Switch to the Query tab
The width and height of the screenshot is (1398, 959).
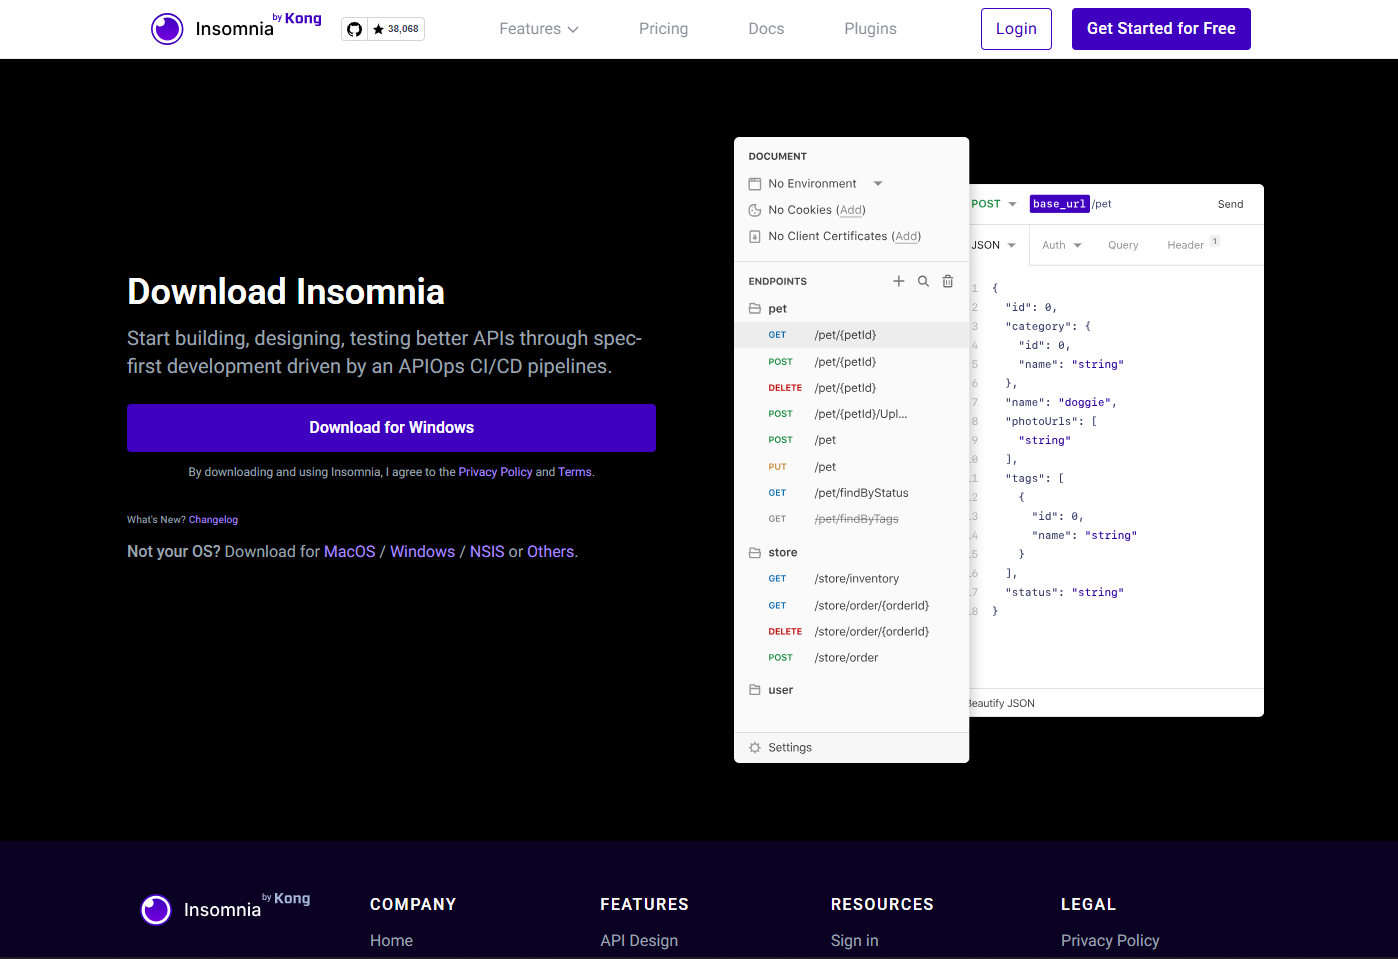pyautogui.click(x=1123, y=244)
